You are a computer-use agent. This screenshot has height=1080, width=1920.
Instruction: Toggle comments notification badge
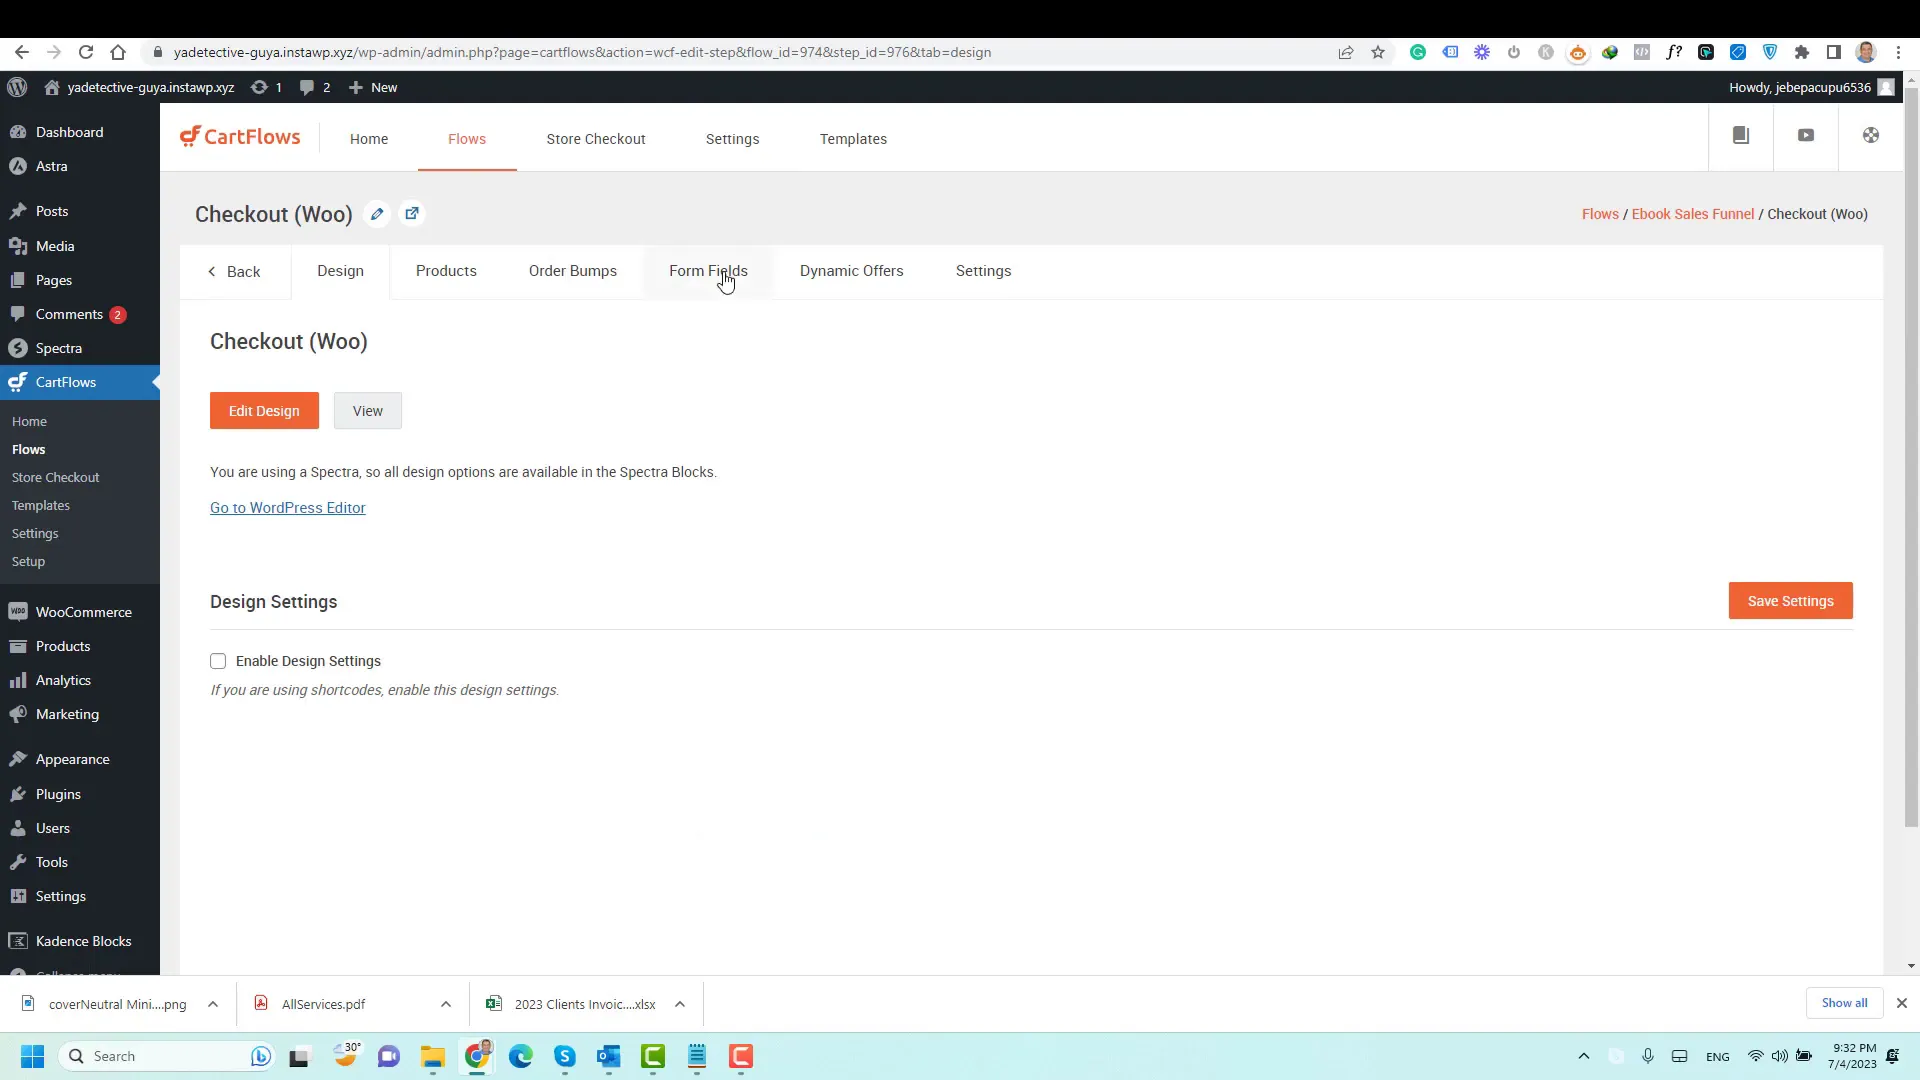point(117,314)
